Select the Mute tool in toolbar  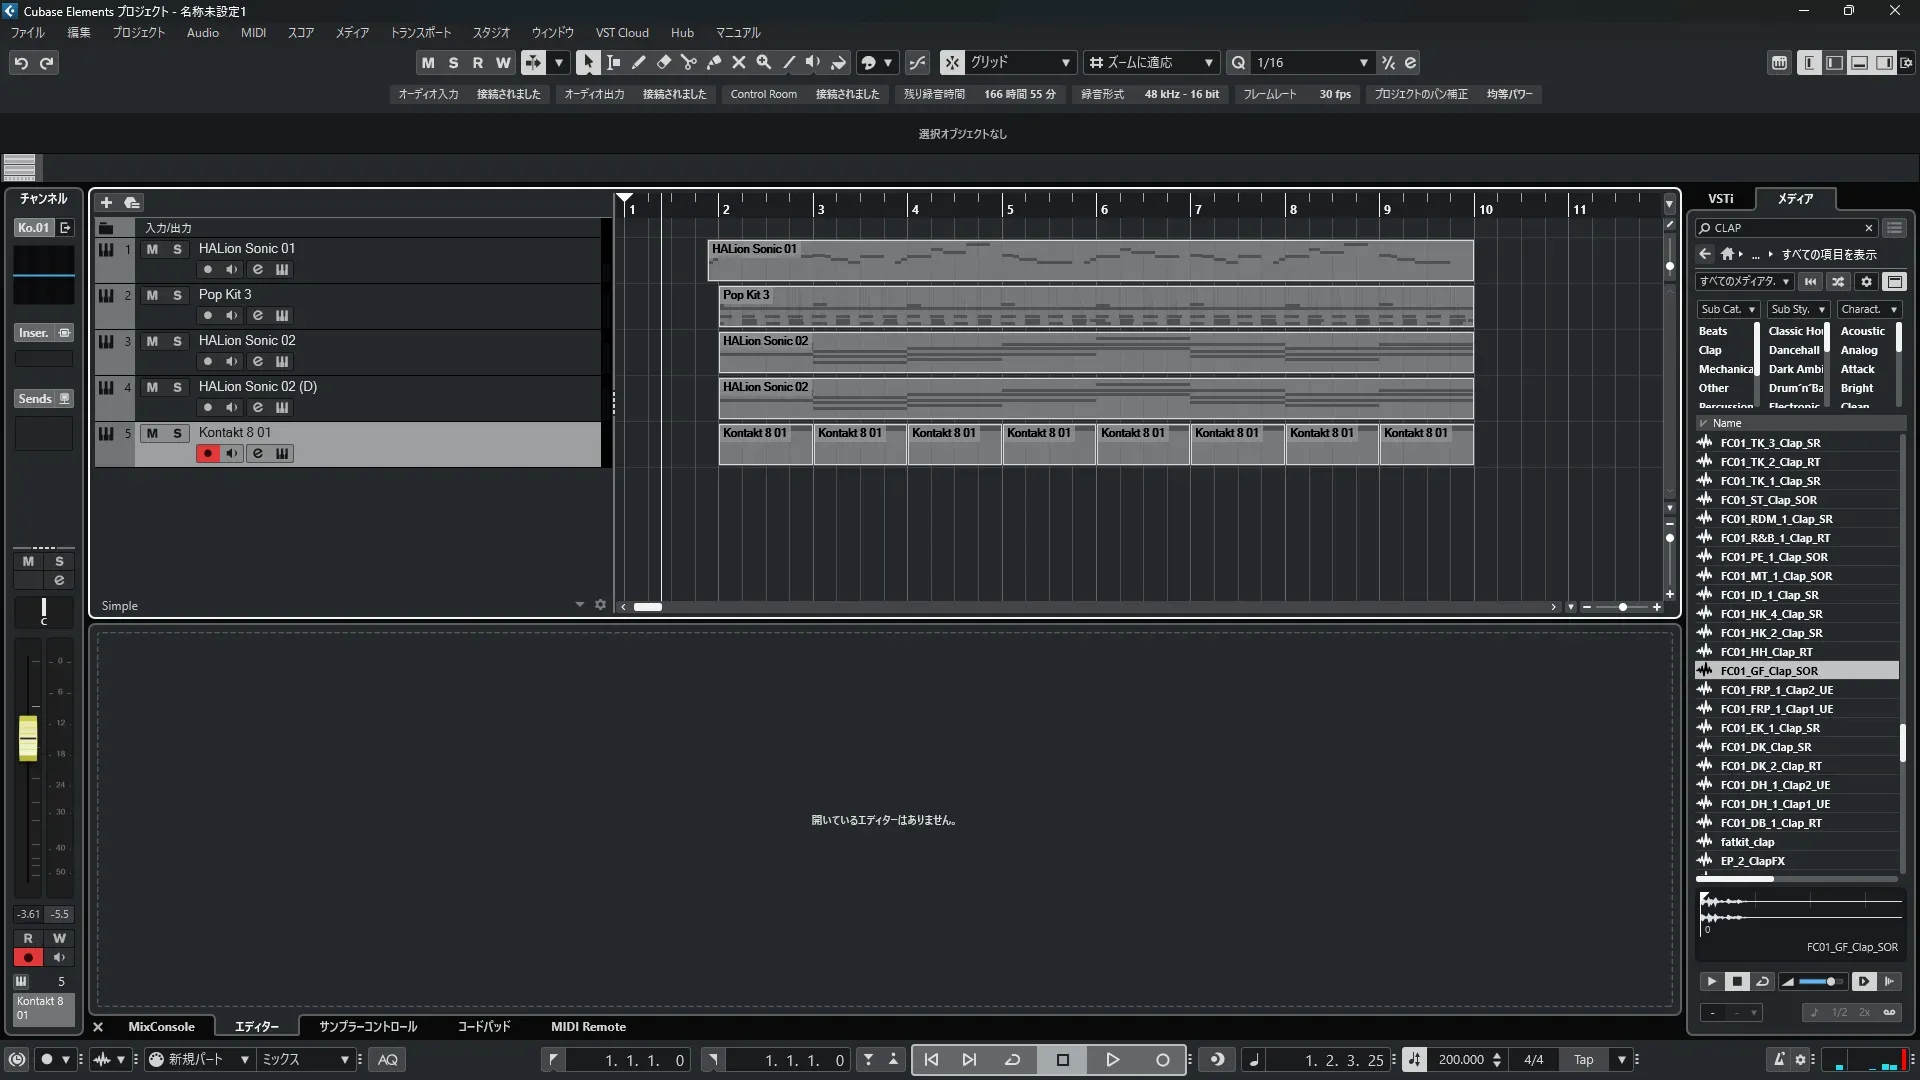[x=738, y=62]
